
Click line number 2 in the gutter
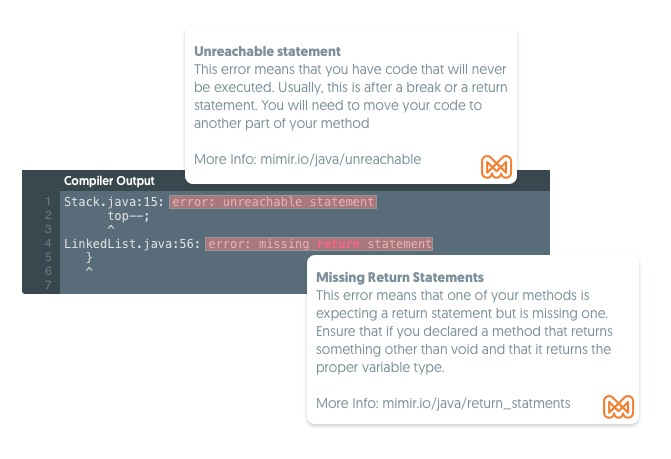pos(48,215)
